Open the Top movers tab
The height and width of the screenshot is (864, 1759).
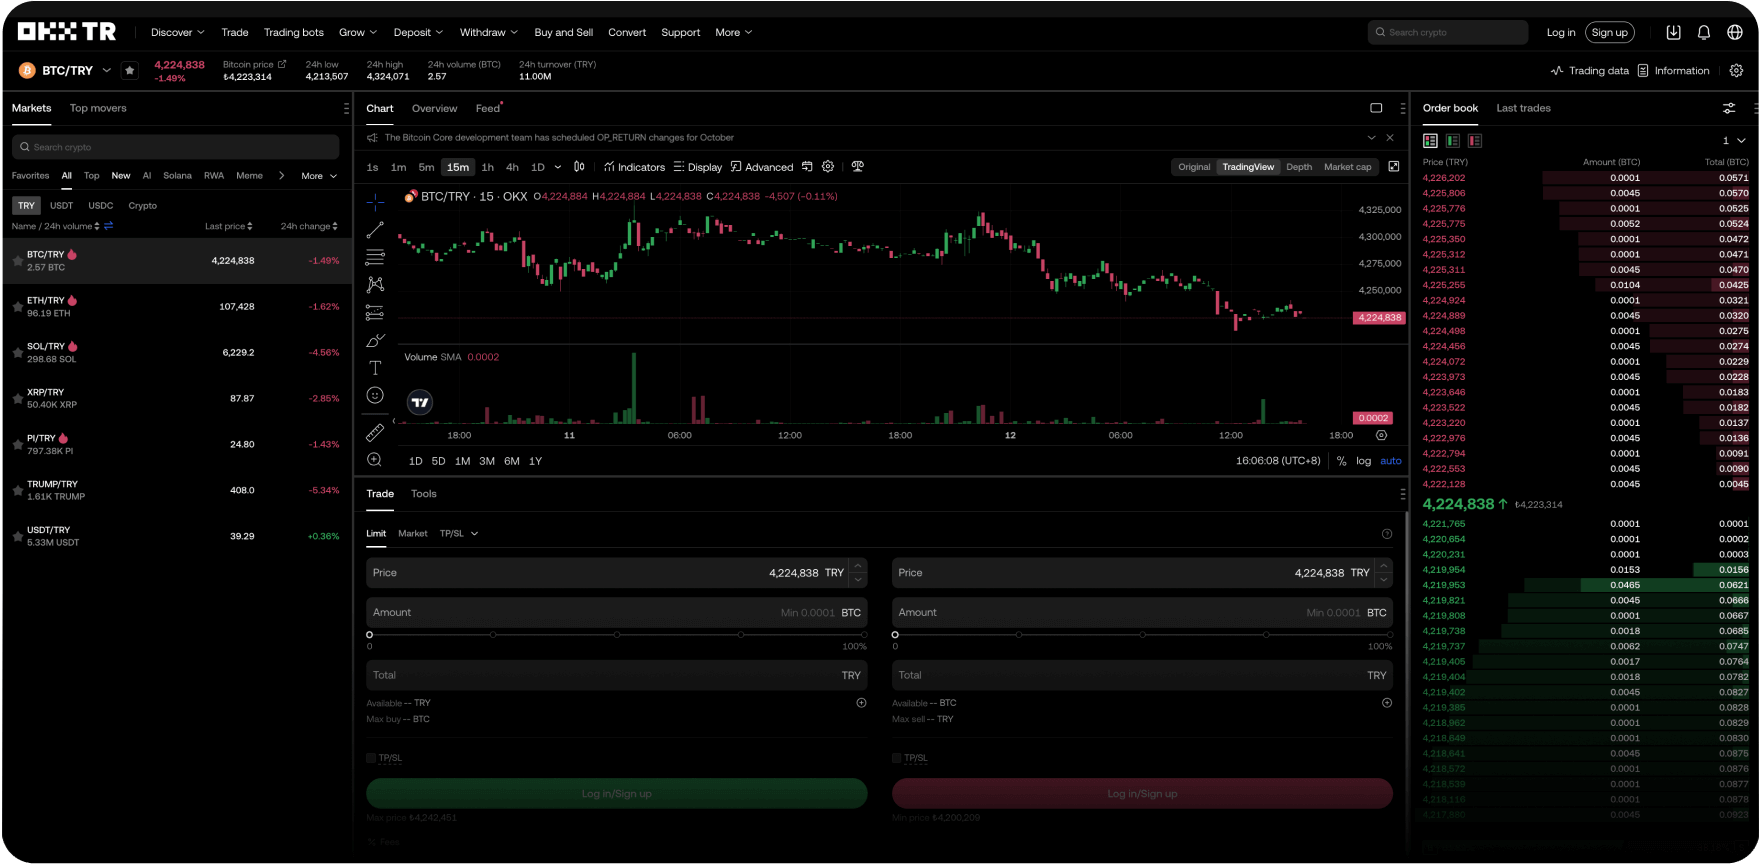point(98,108)
